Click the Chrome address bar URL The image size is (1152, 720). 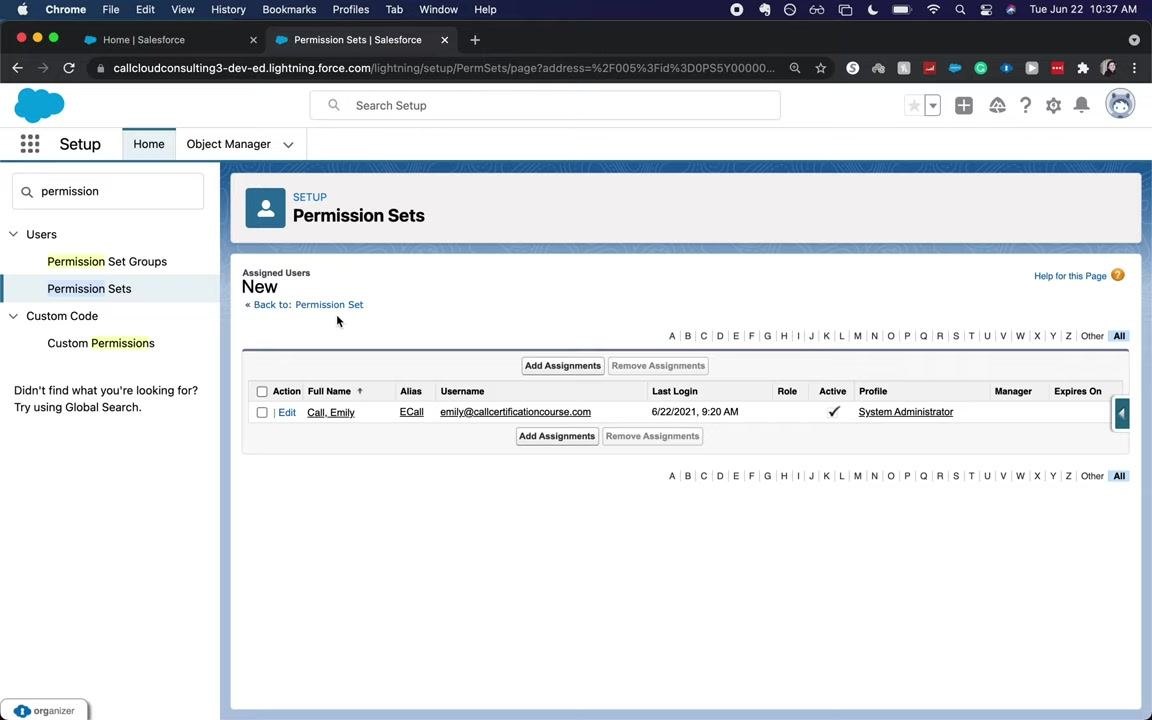[x=444, y=68]
